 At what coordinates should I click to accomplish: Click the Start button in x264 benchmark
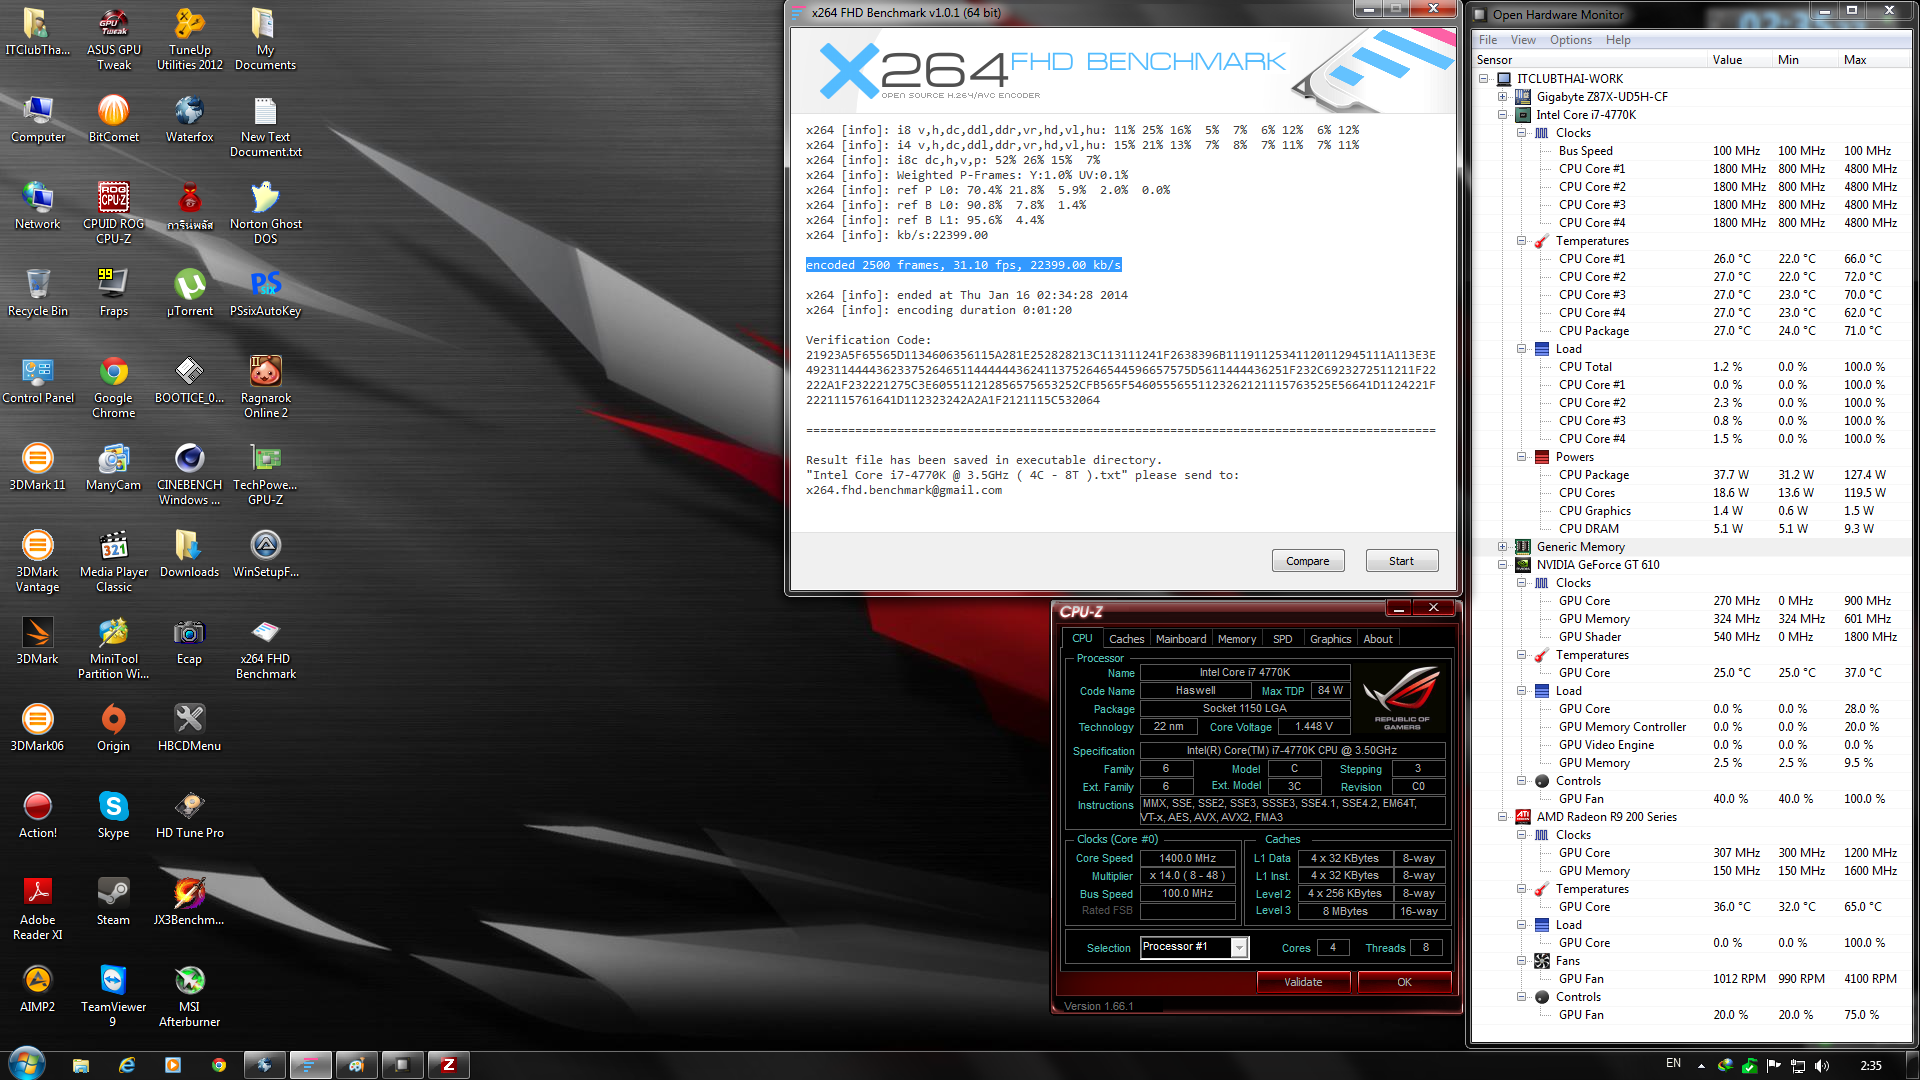pos(1401,561)
